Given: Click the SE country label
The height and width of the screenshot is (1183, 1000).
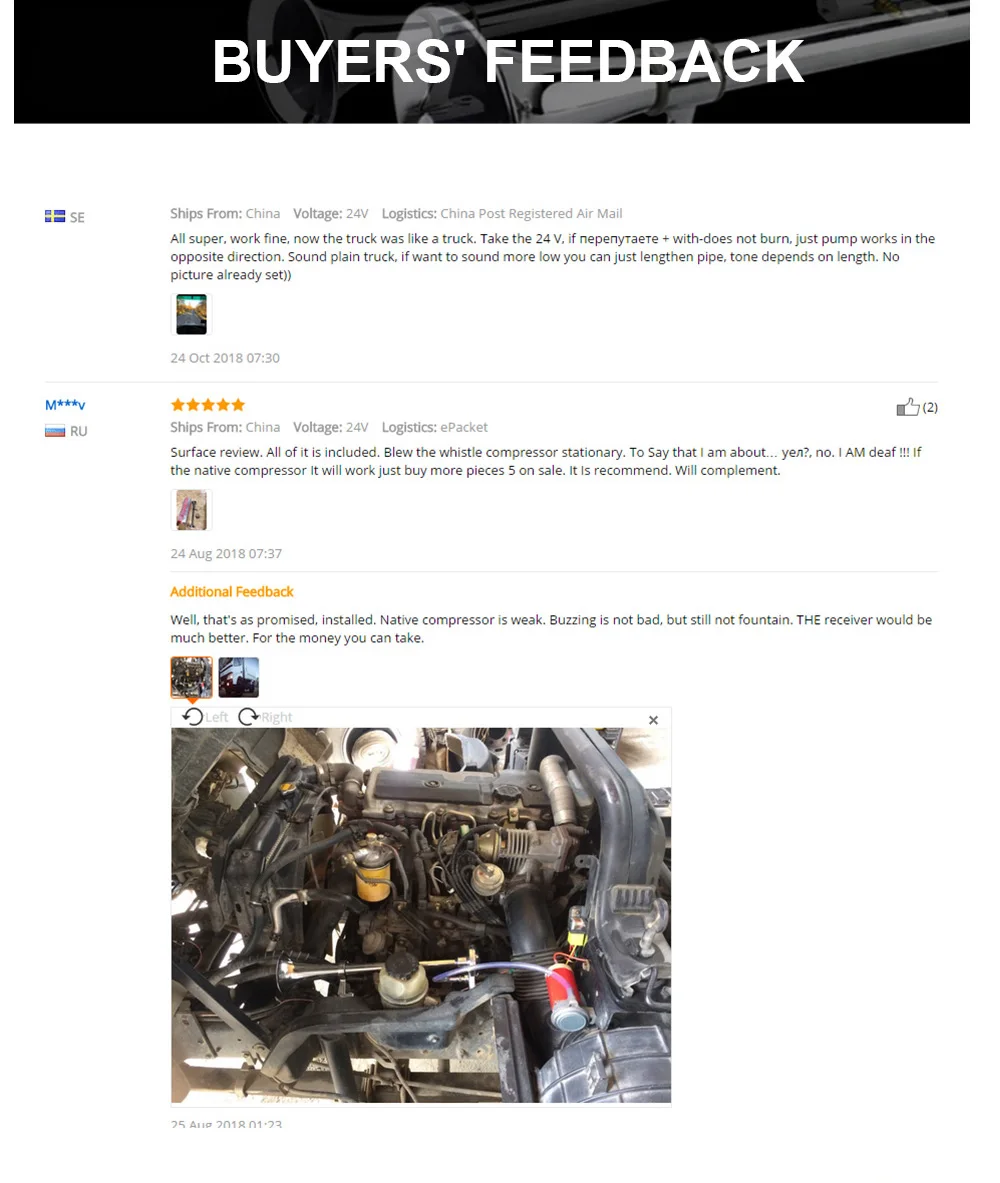Looking at the screenshot, I should point(77,217).
